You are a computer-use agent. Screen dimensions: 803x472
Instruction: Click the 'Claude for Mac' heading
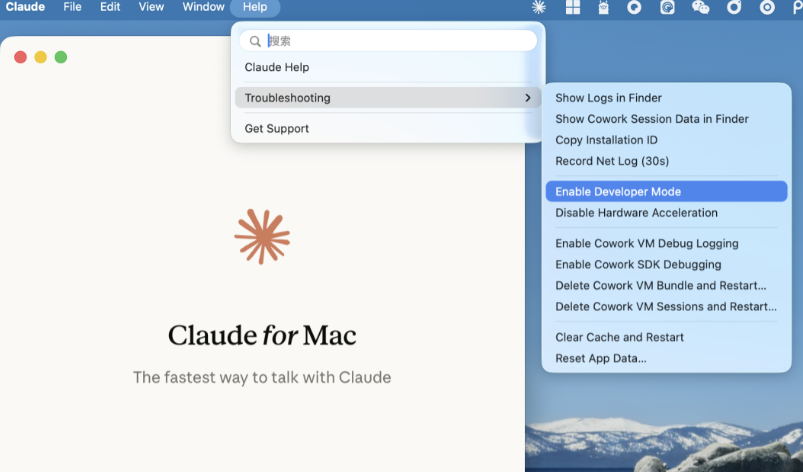262,335
